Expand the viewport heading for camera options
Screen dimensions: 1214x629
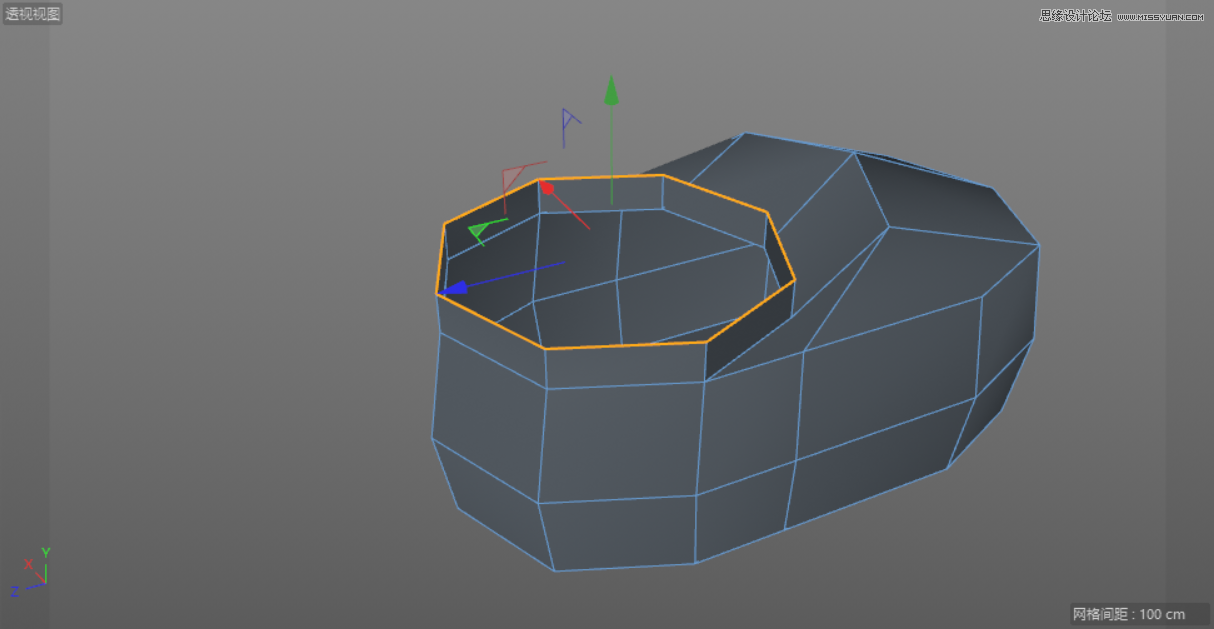tap(33, 13)
